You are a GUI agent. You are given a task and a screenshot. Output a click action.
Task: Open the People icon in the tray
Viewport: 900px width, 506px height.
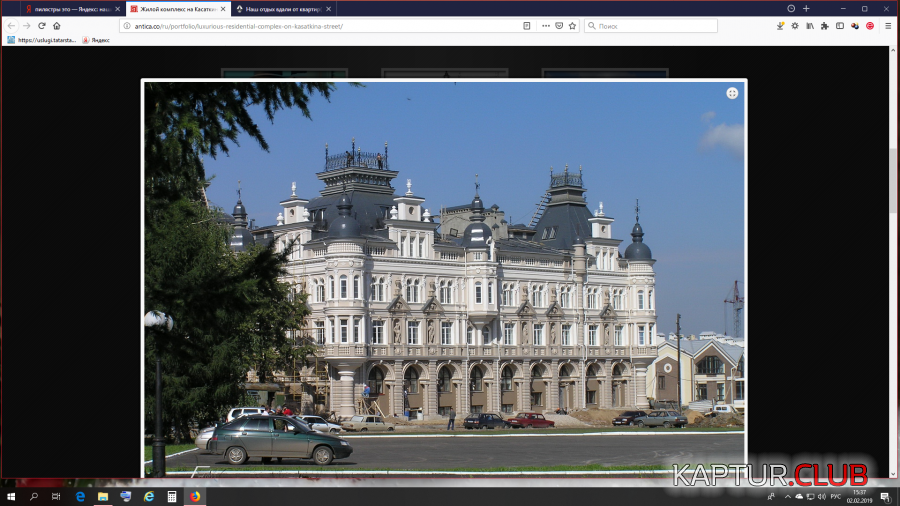pyautogui.click(x=771, y=497)
